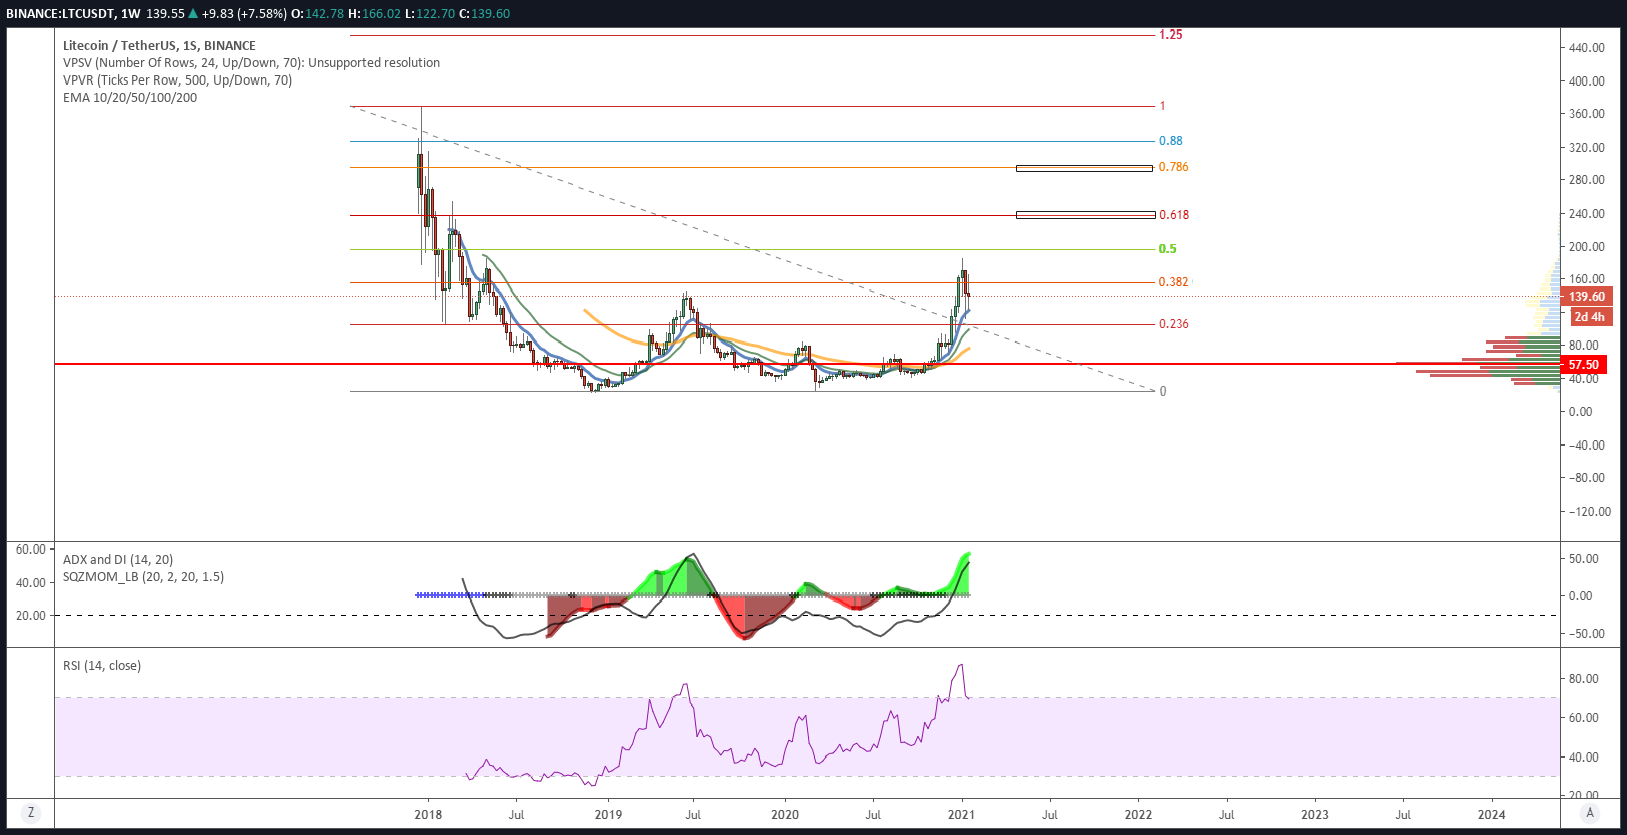Click the EMA 10/20/50/100/200 indicator label
The height and width of the screenshot is (835, 1627).
point(130,97)
